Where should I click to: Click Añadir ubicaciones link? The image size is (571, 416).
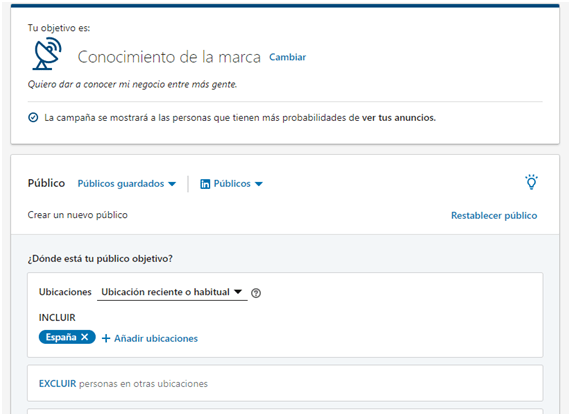(x=156, y=338)
